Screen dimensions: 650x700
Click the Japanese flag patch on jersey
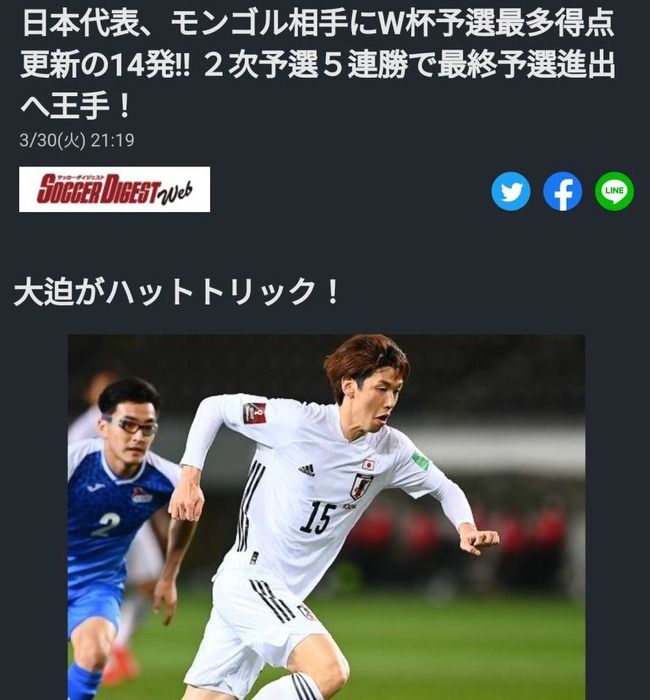click(x=369, y=464)
